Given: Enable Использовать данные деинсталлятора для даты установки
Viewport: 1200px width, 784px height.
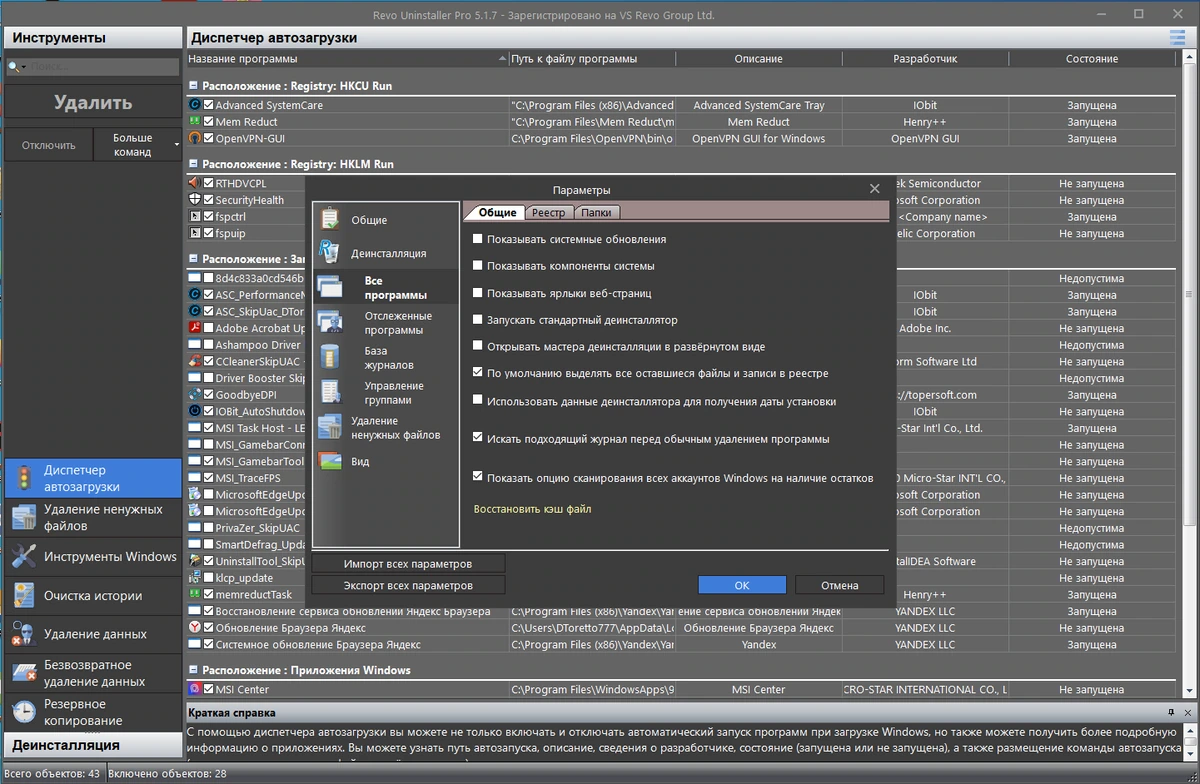Looking at the screenshot, I should click(478, 400).
